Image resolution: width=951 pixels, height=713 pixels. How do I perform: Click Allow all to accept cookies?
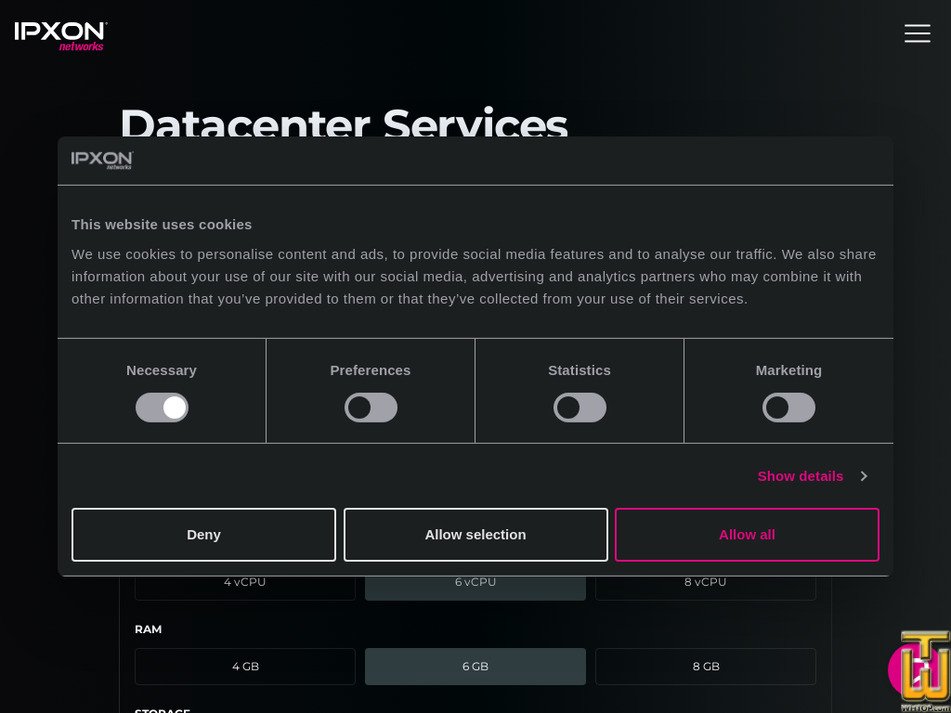[746, 534]
